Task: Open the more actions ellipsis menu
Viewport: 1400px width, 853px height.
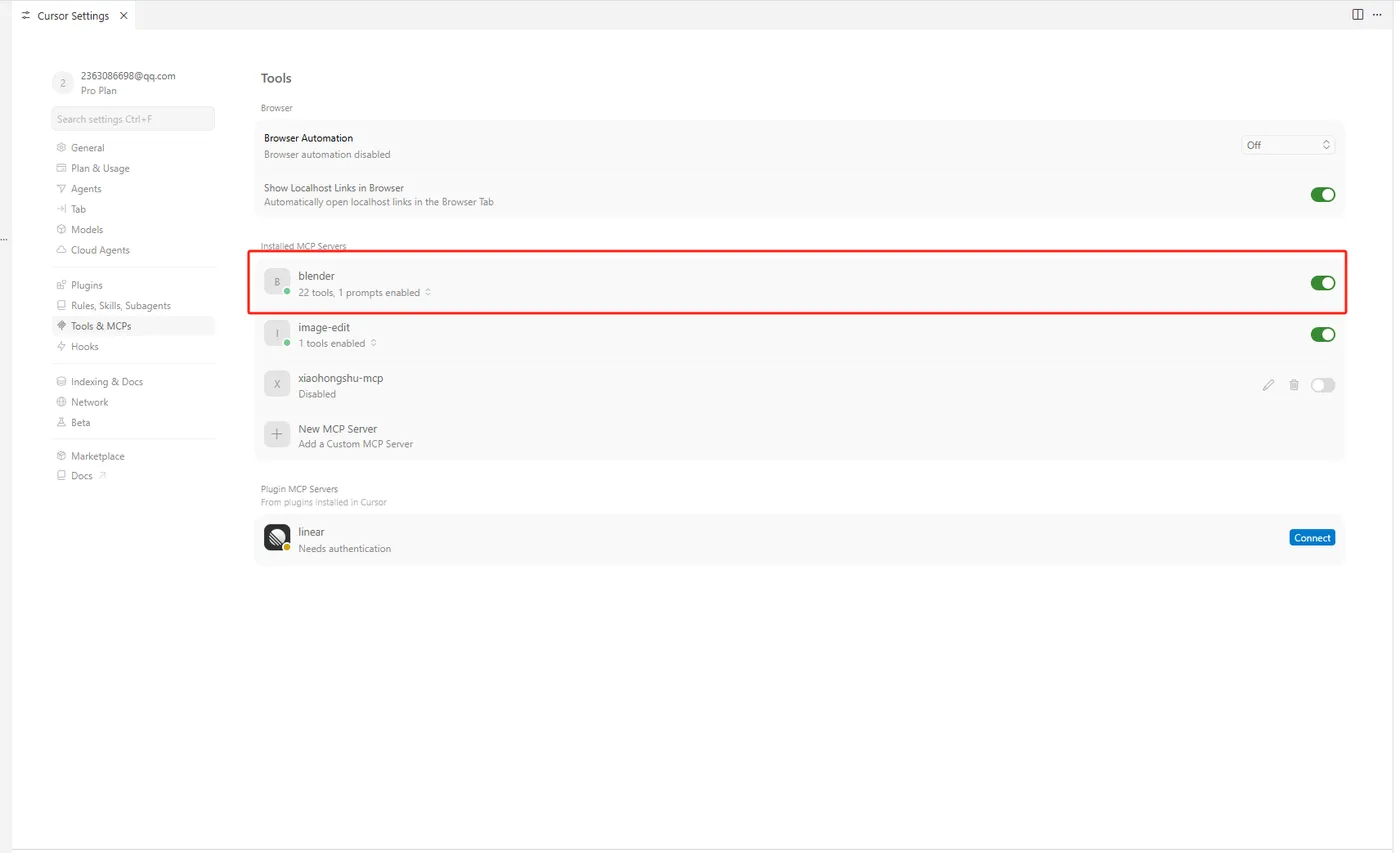Action: point(1377,14)
